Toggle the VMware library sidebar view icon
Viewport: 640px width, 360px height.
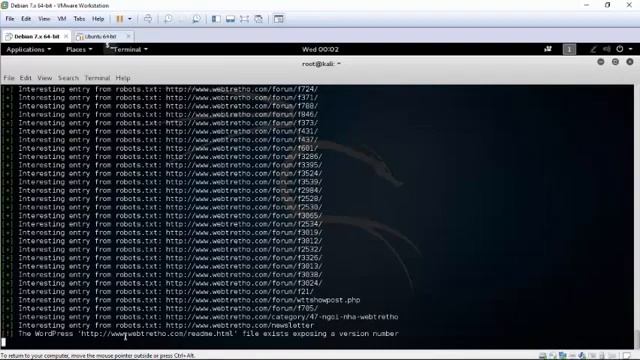pyautogui.click(x=216, y=19)
